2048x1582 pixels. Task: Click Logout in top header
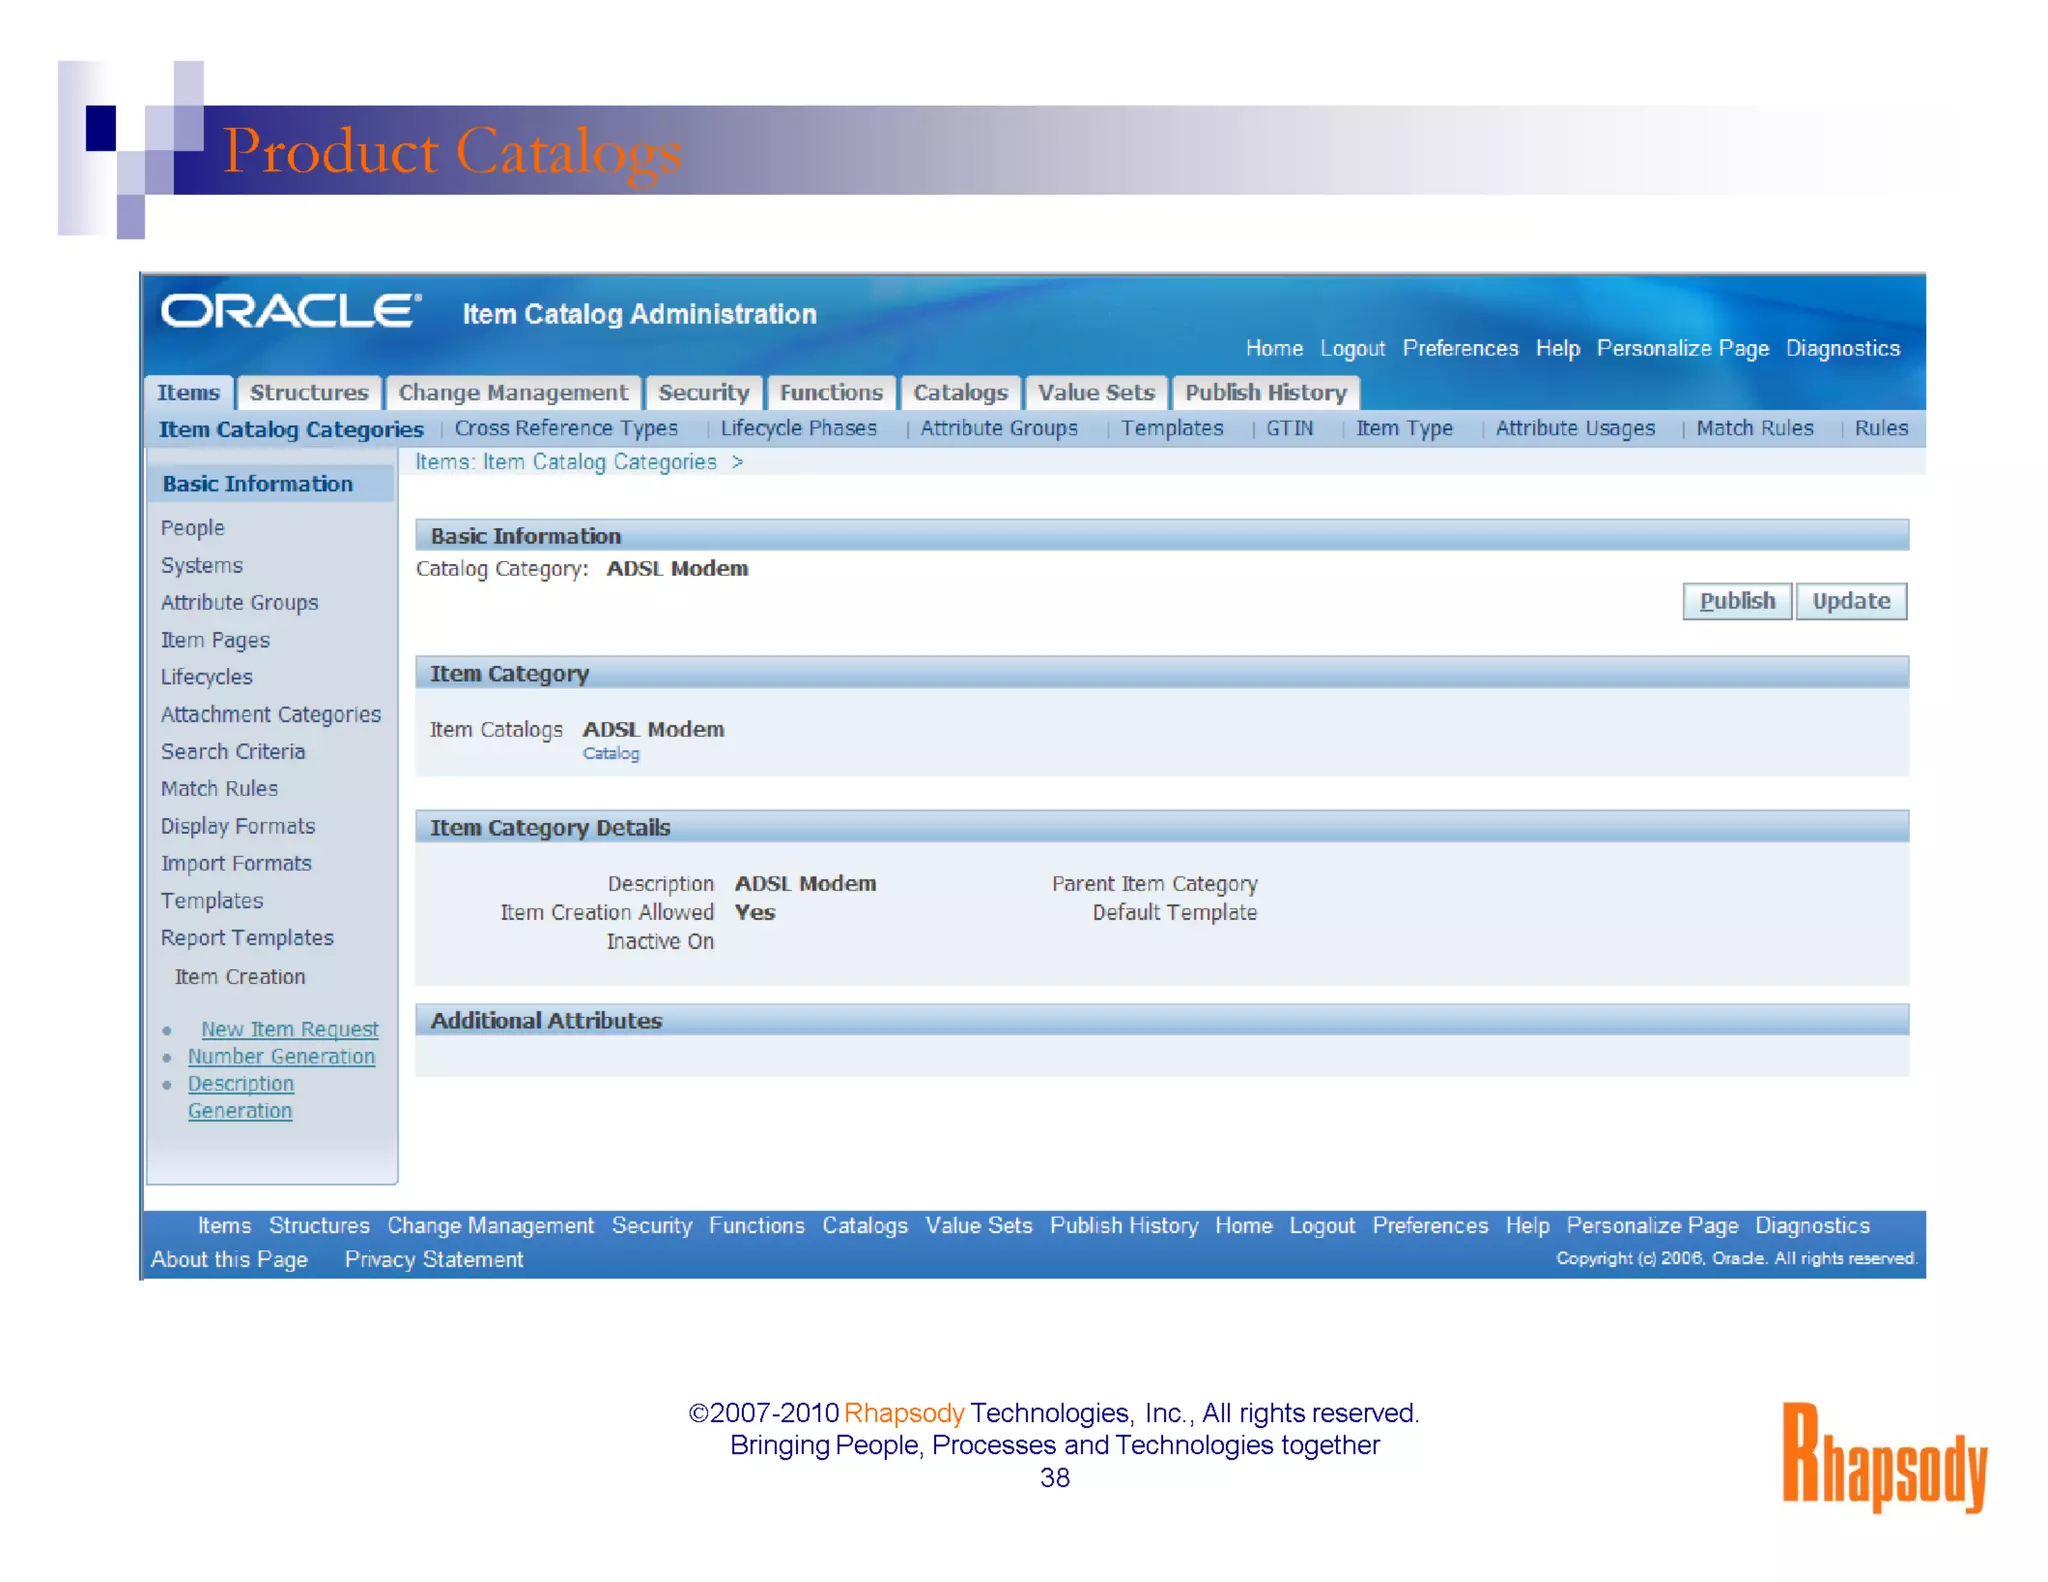click(x=1352, y=349)
